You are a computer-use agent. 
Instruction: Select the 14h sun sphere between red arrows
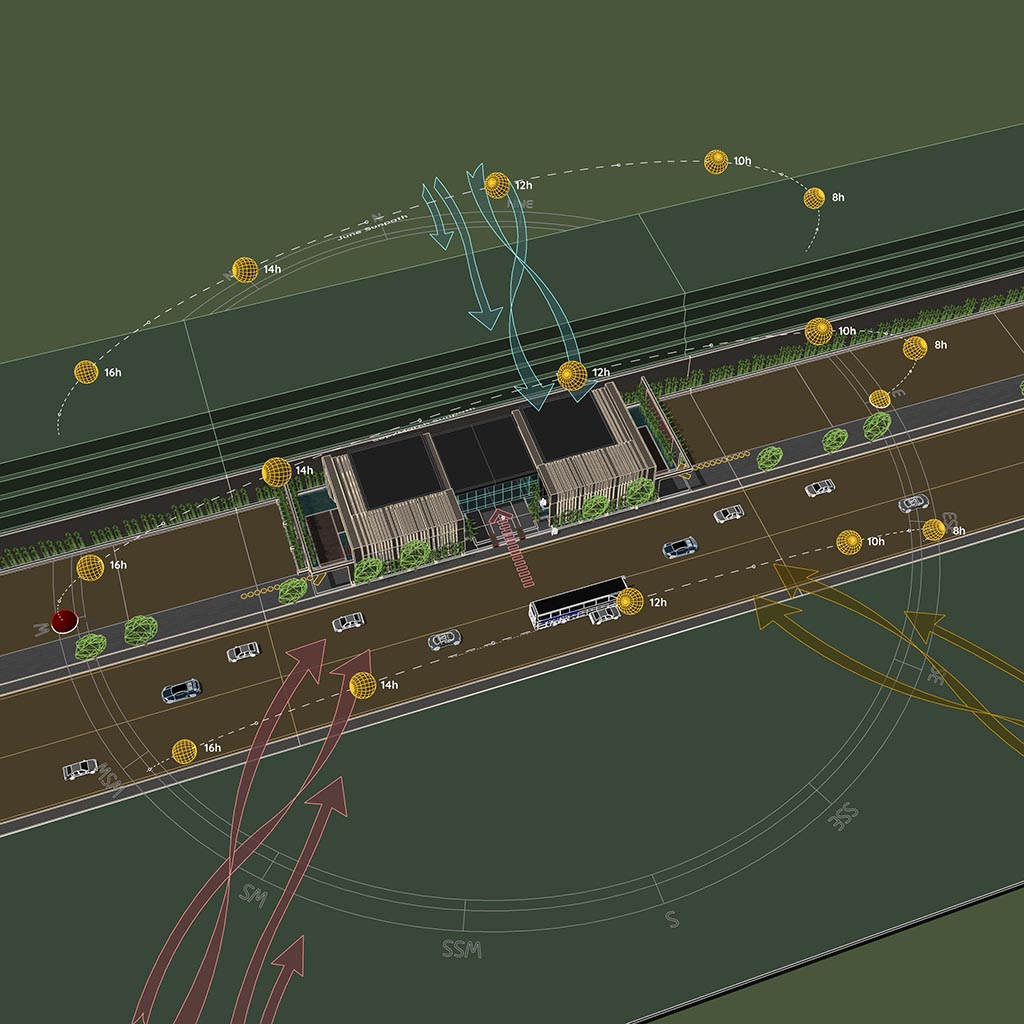(x=362, y=685)
